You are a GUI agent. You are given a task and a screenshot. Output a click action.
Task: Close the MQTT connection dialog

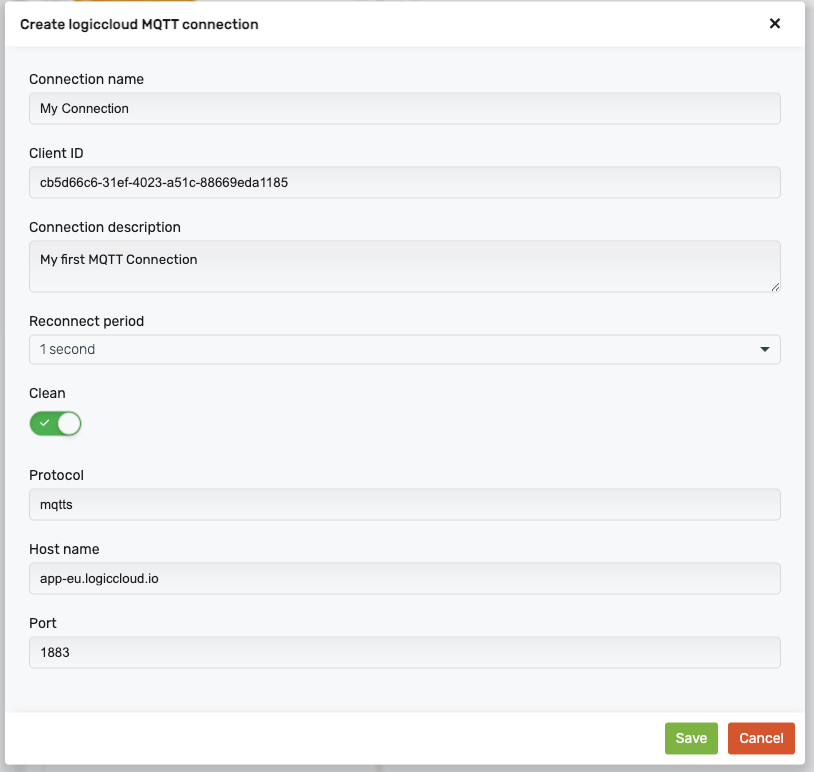click(774, 24)
